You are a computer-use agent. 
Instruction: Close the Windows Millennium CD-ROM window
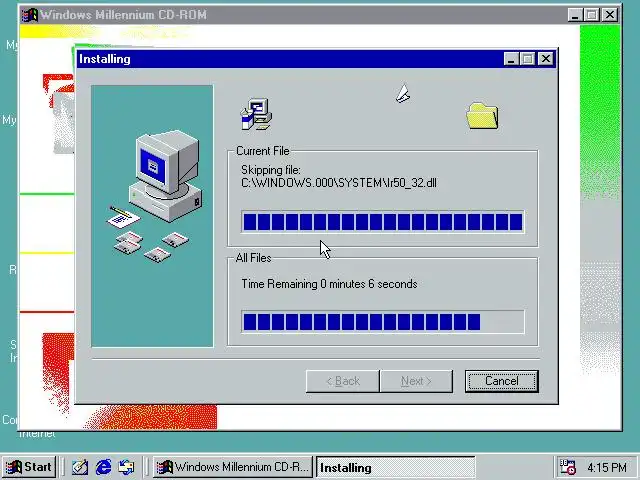click(x=610, y=15)
